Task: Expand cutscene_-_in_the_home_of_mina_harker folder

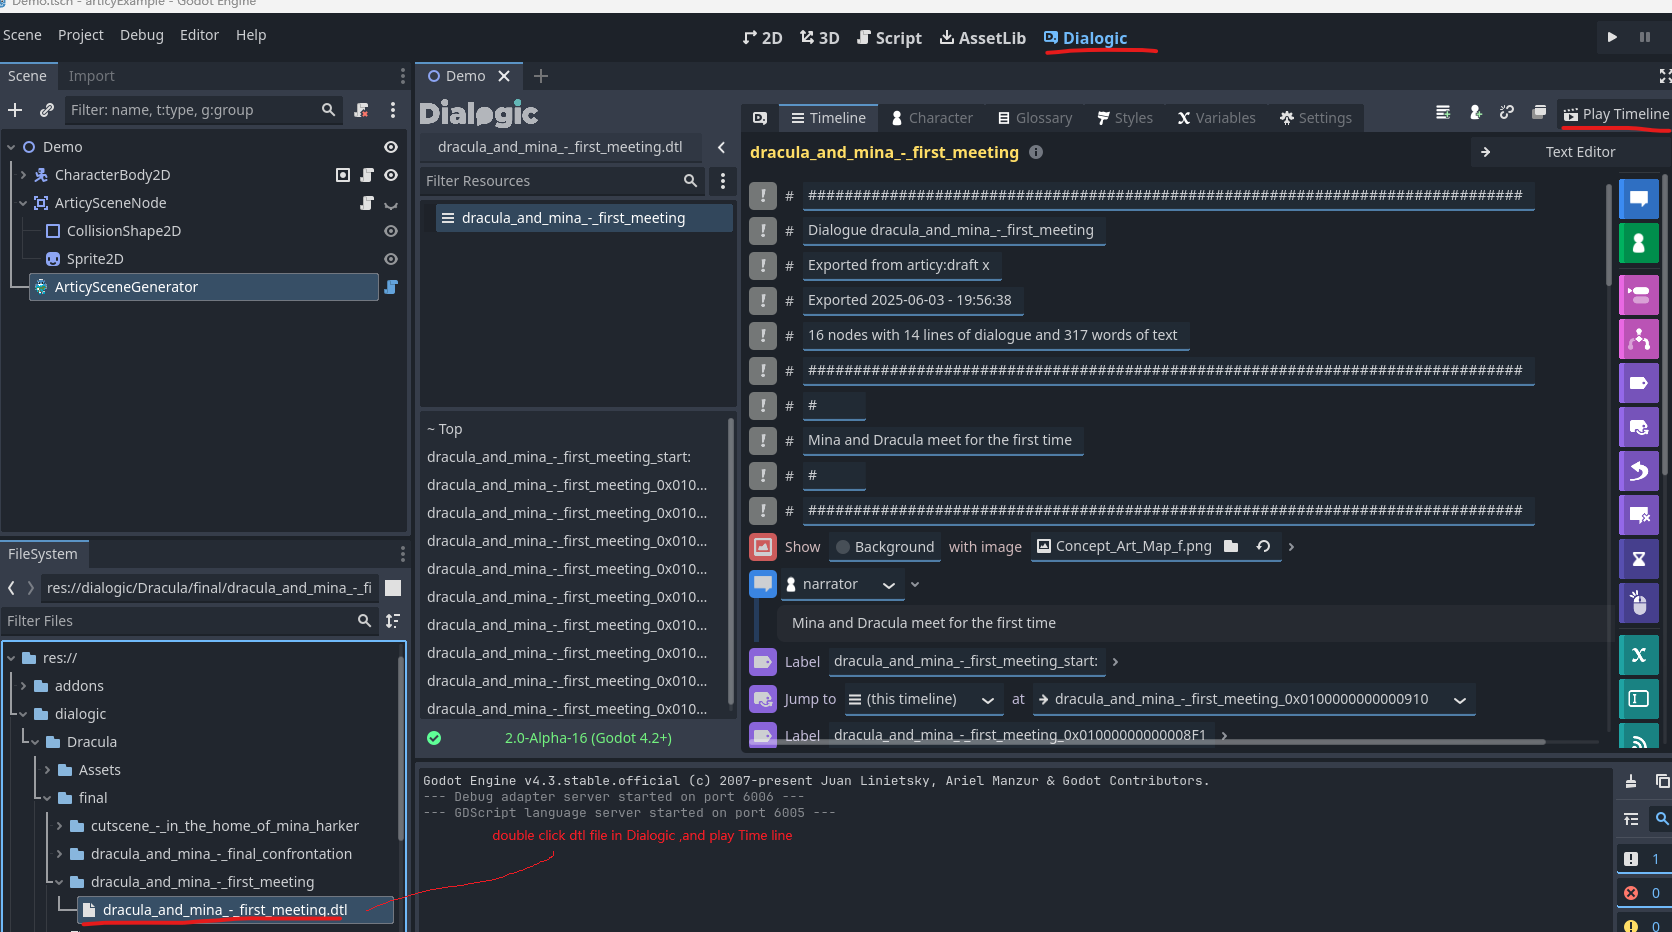Action: point(59,826)
